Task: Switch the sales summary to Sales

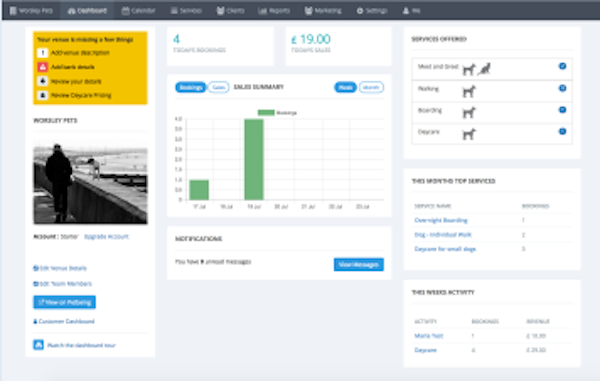Action: 218,87
